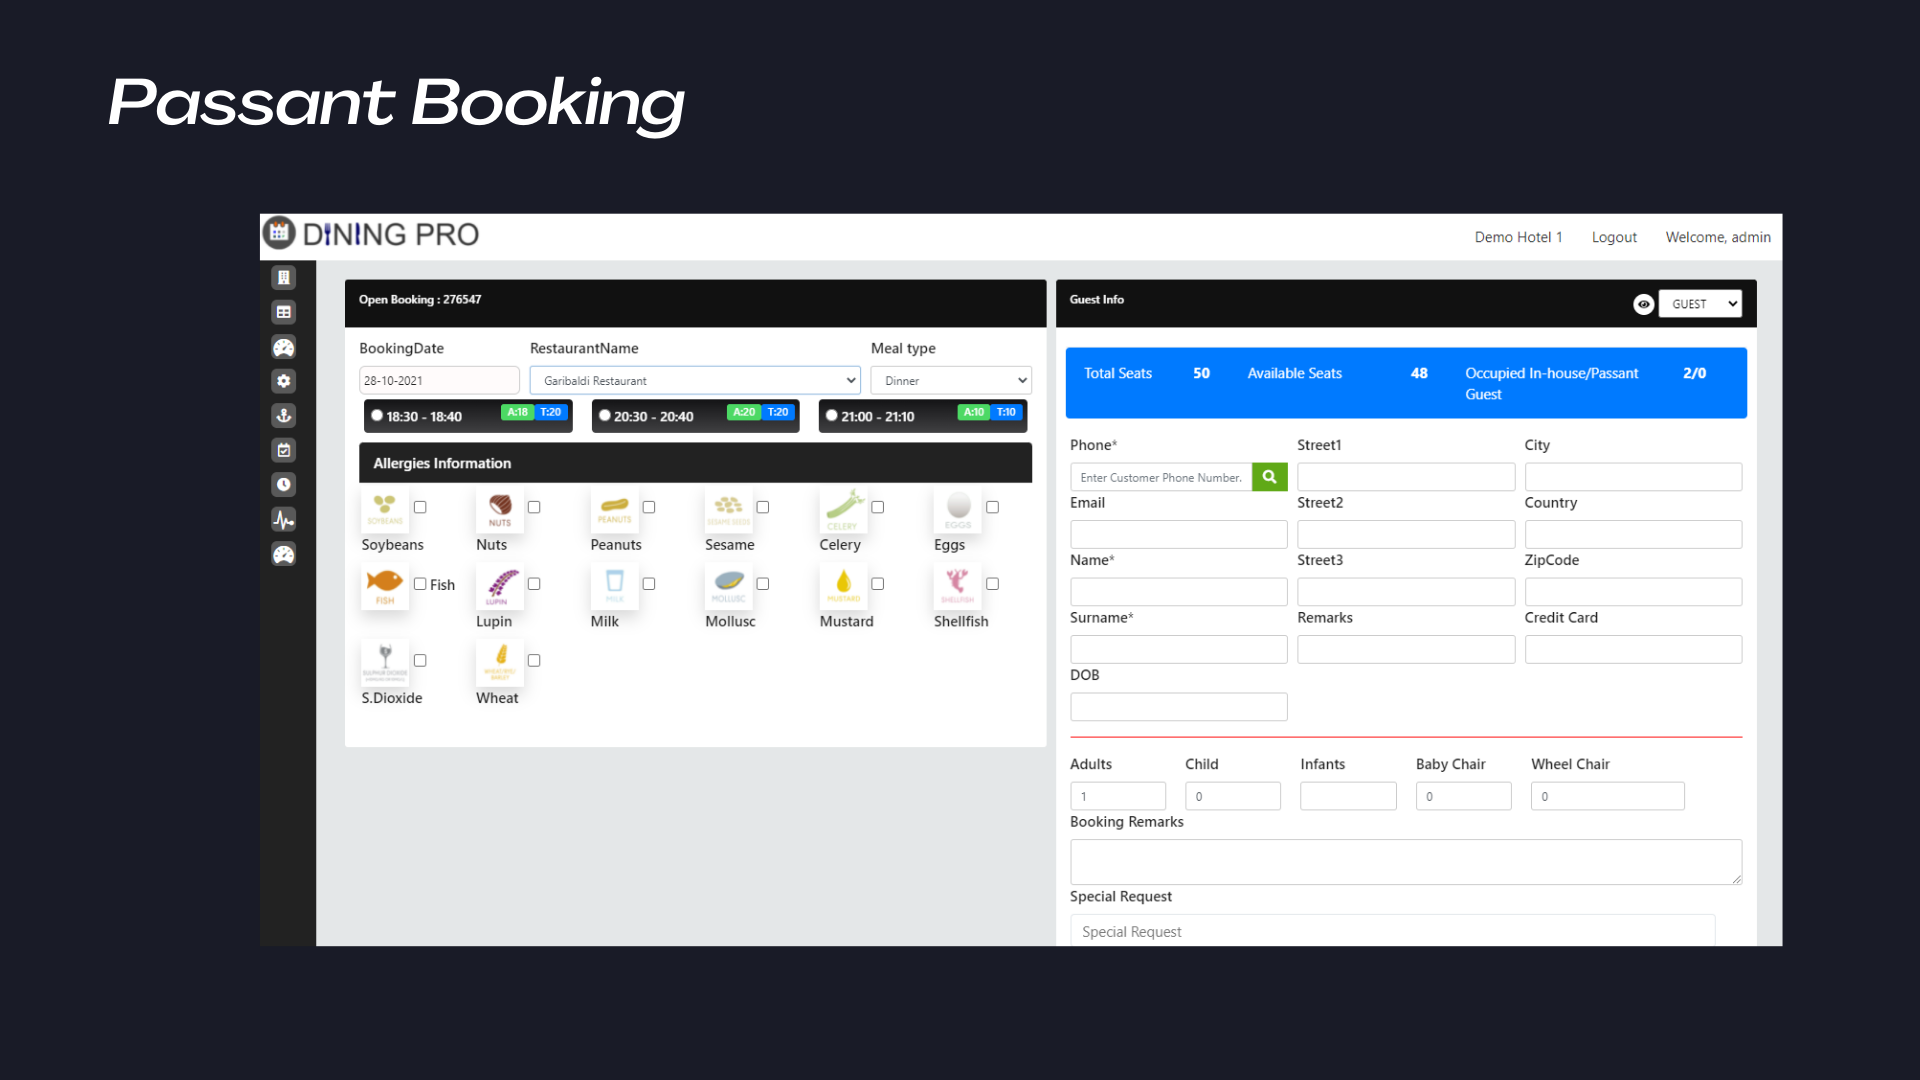Click the anchor sidebar icon
Image resolution: width=1920 pixels, height=1080 pixels.
coord(284,416)
